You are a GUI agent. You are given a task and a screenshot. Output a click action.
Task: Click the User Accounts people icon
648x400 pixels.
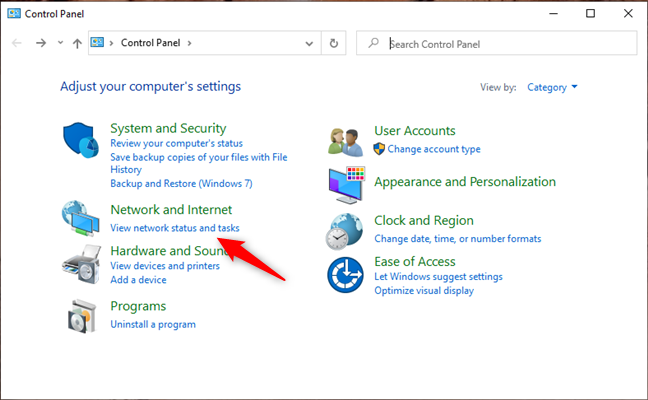[x=346, y=139]
